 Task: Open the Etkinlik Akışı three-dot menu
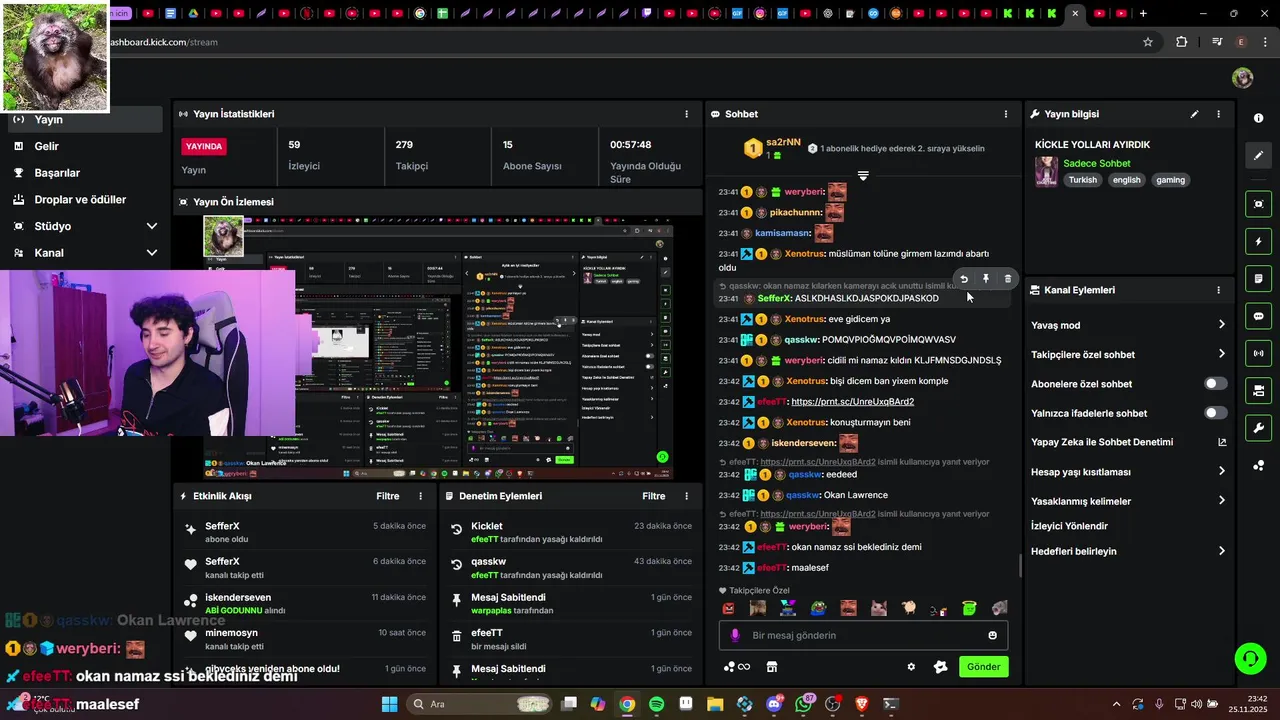420,496
